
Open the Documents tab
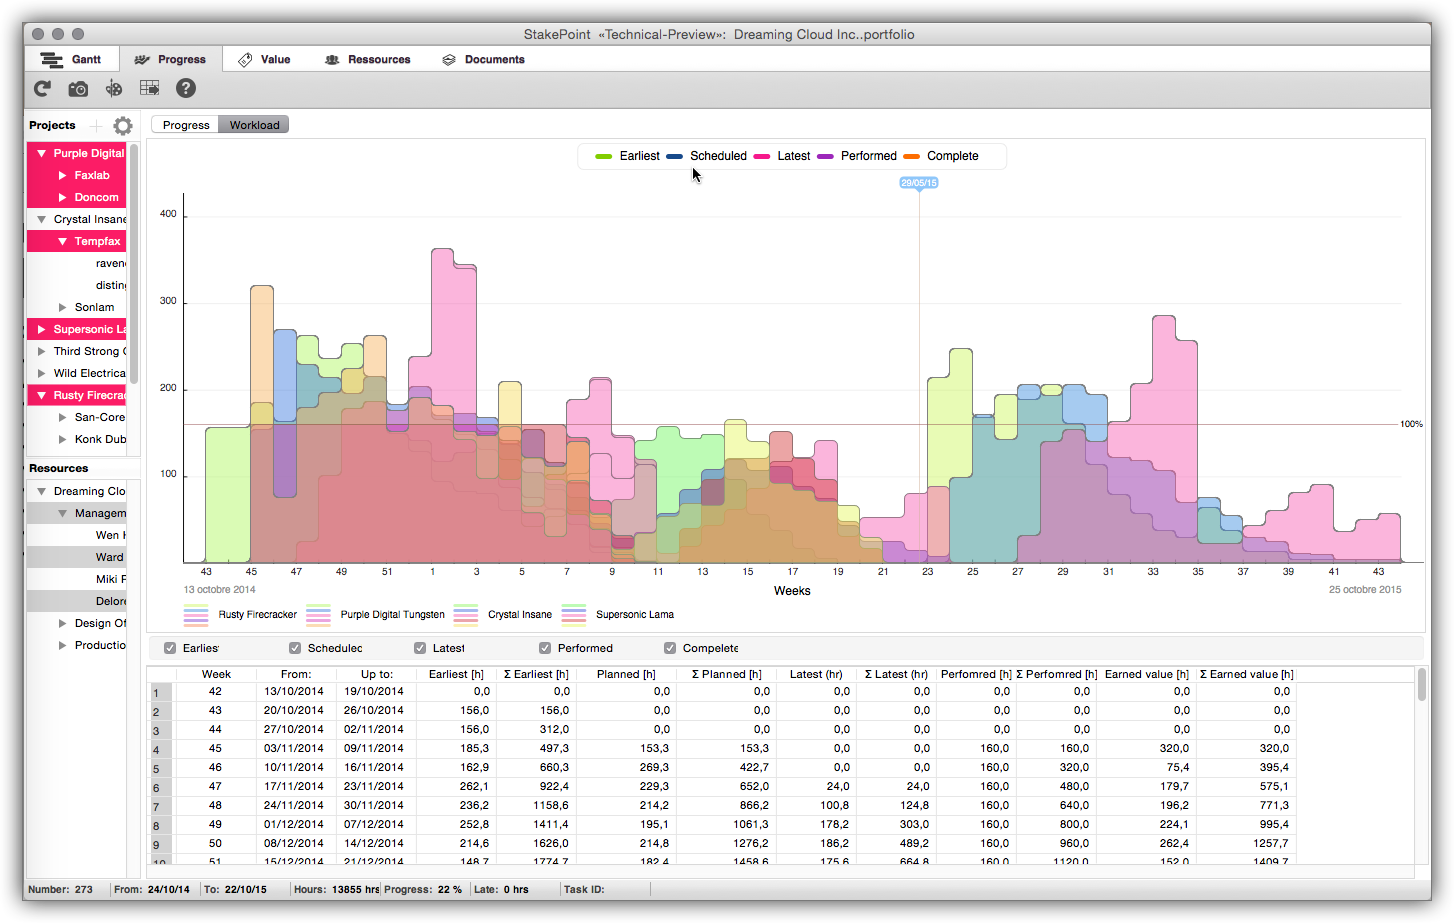tap(483, 59)
